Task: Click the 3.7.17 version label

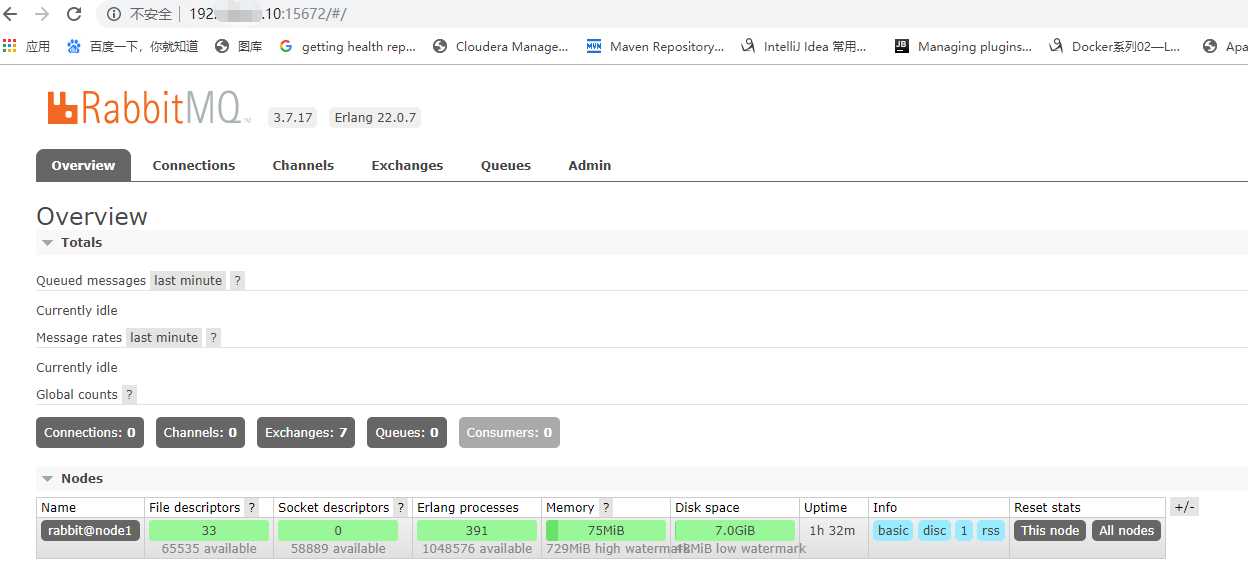Action: point(293,118)
